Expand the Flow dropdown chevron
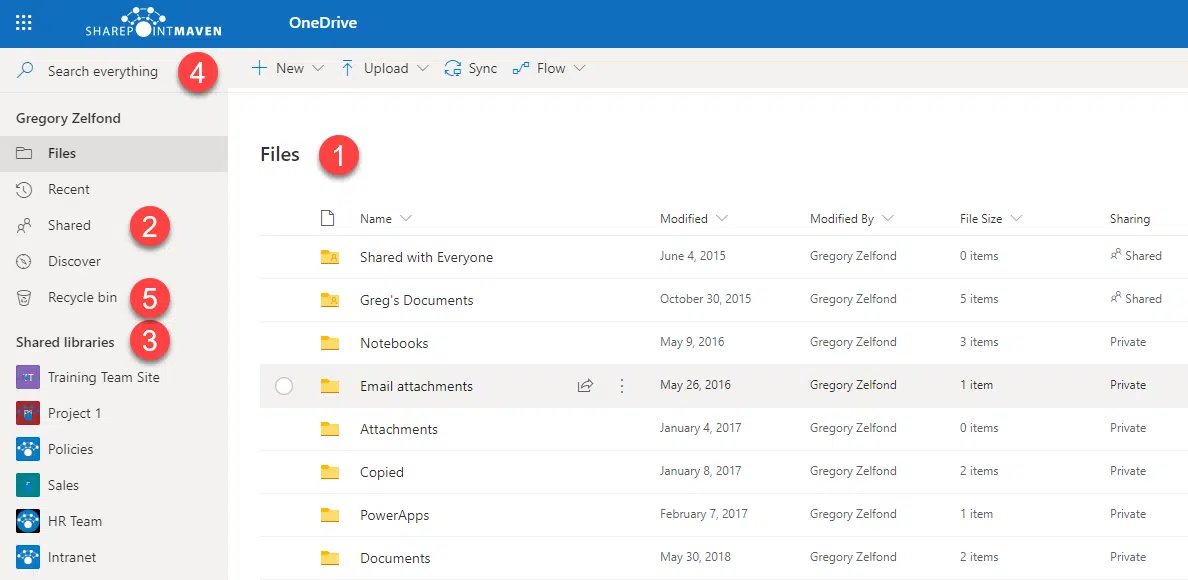This screenshot has height=580, width=1188. tap(580, 68)
